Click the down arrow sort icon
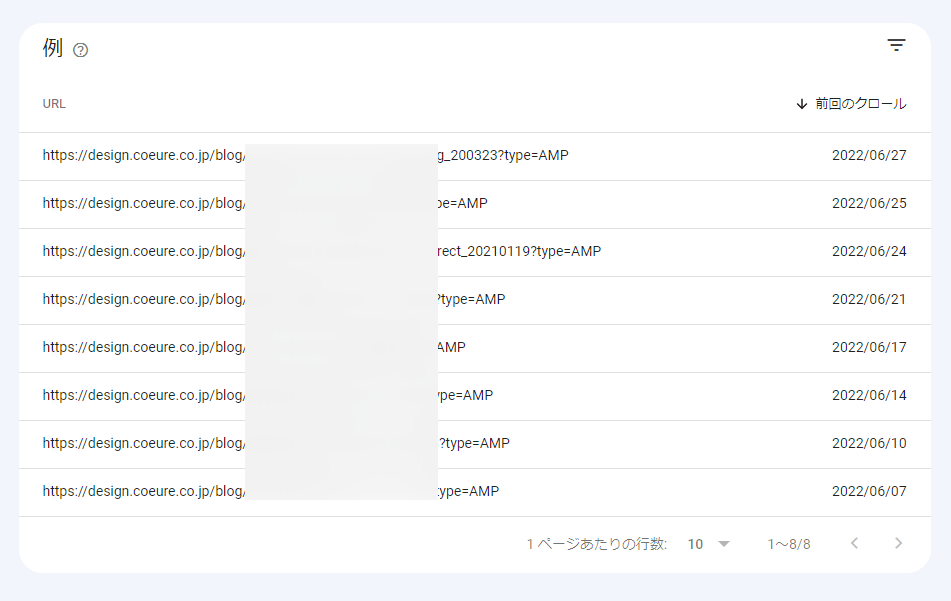Viewport: 951px width, 601px height. click(x=801, y=104)
